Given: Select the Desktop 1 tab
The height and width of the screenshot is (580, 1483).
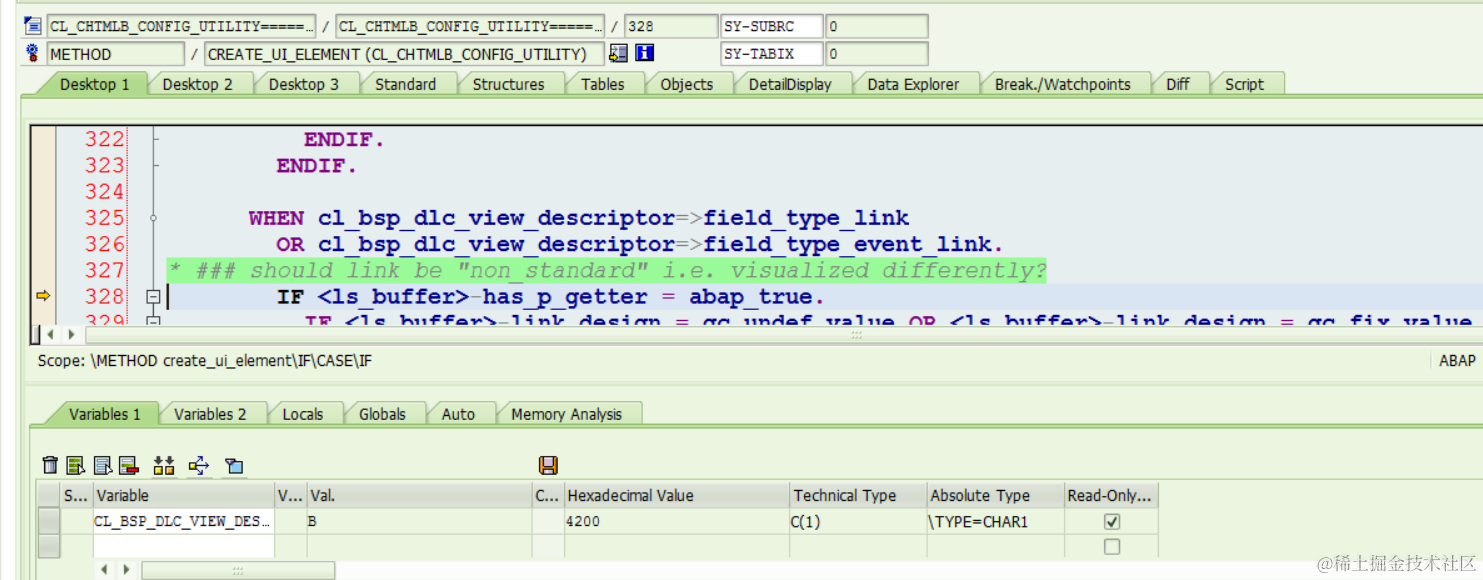Looking at the screenshot, I should point(94,84).
